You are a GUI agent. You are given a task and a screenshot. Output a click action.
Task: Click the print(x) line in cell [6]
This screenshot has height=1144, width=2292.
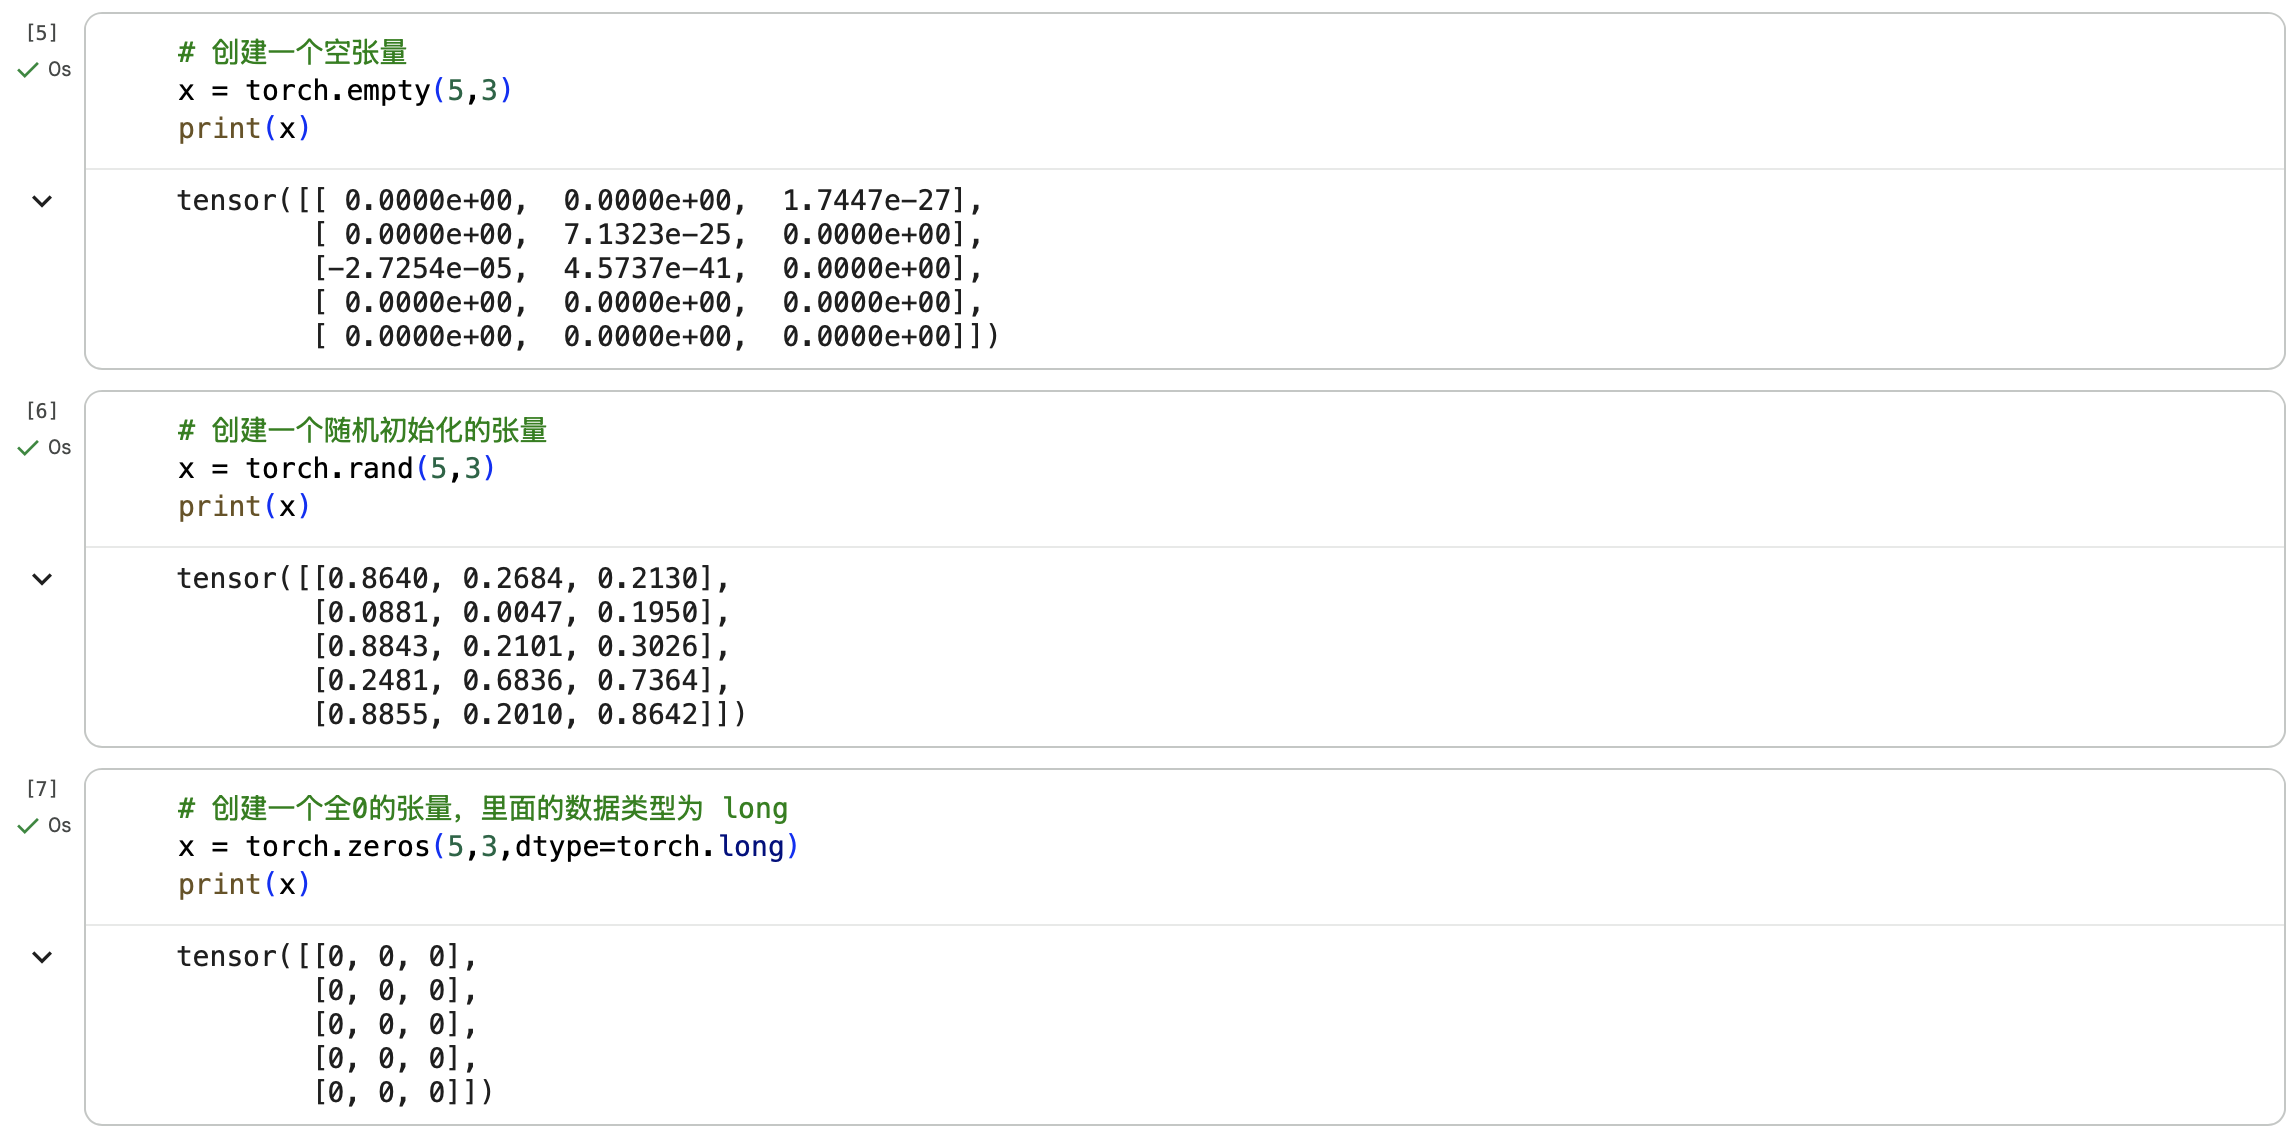click(243, 506)
